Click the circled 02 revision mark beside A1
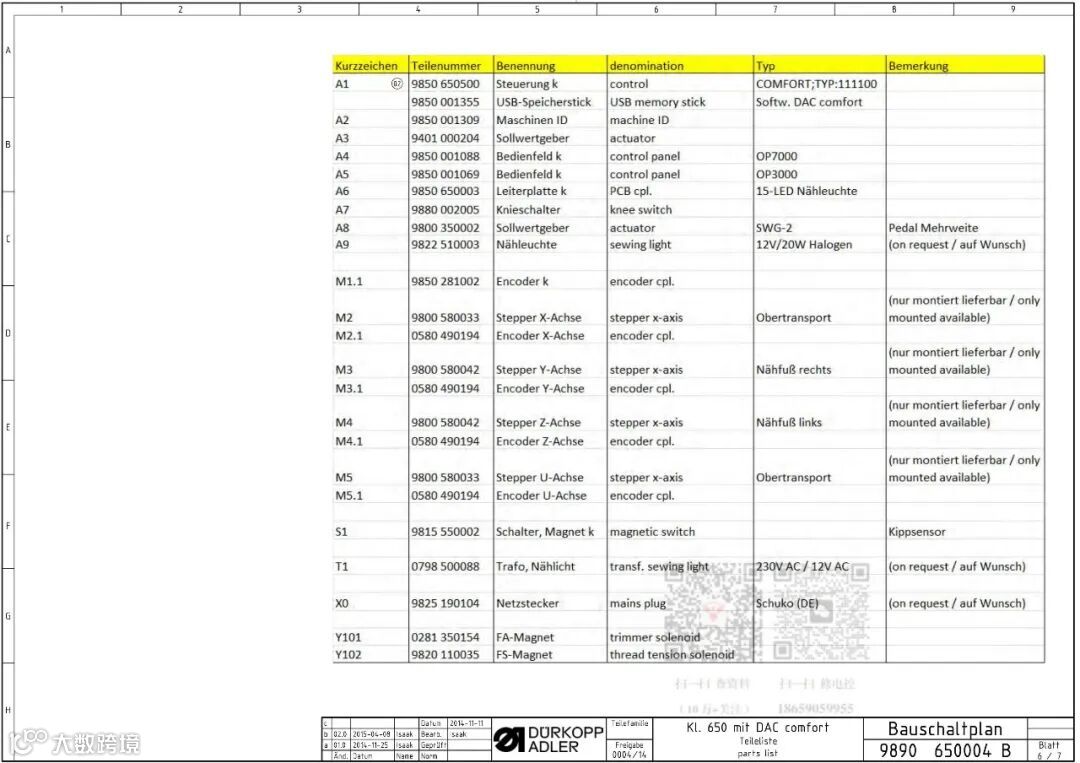1080x763 pixels. click(397, 83)
